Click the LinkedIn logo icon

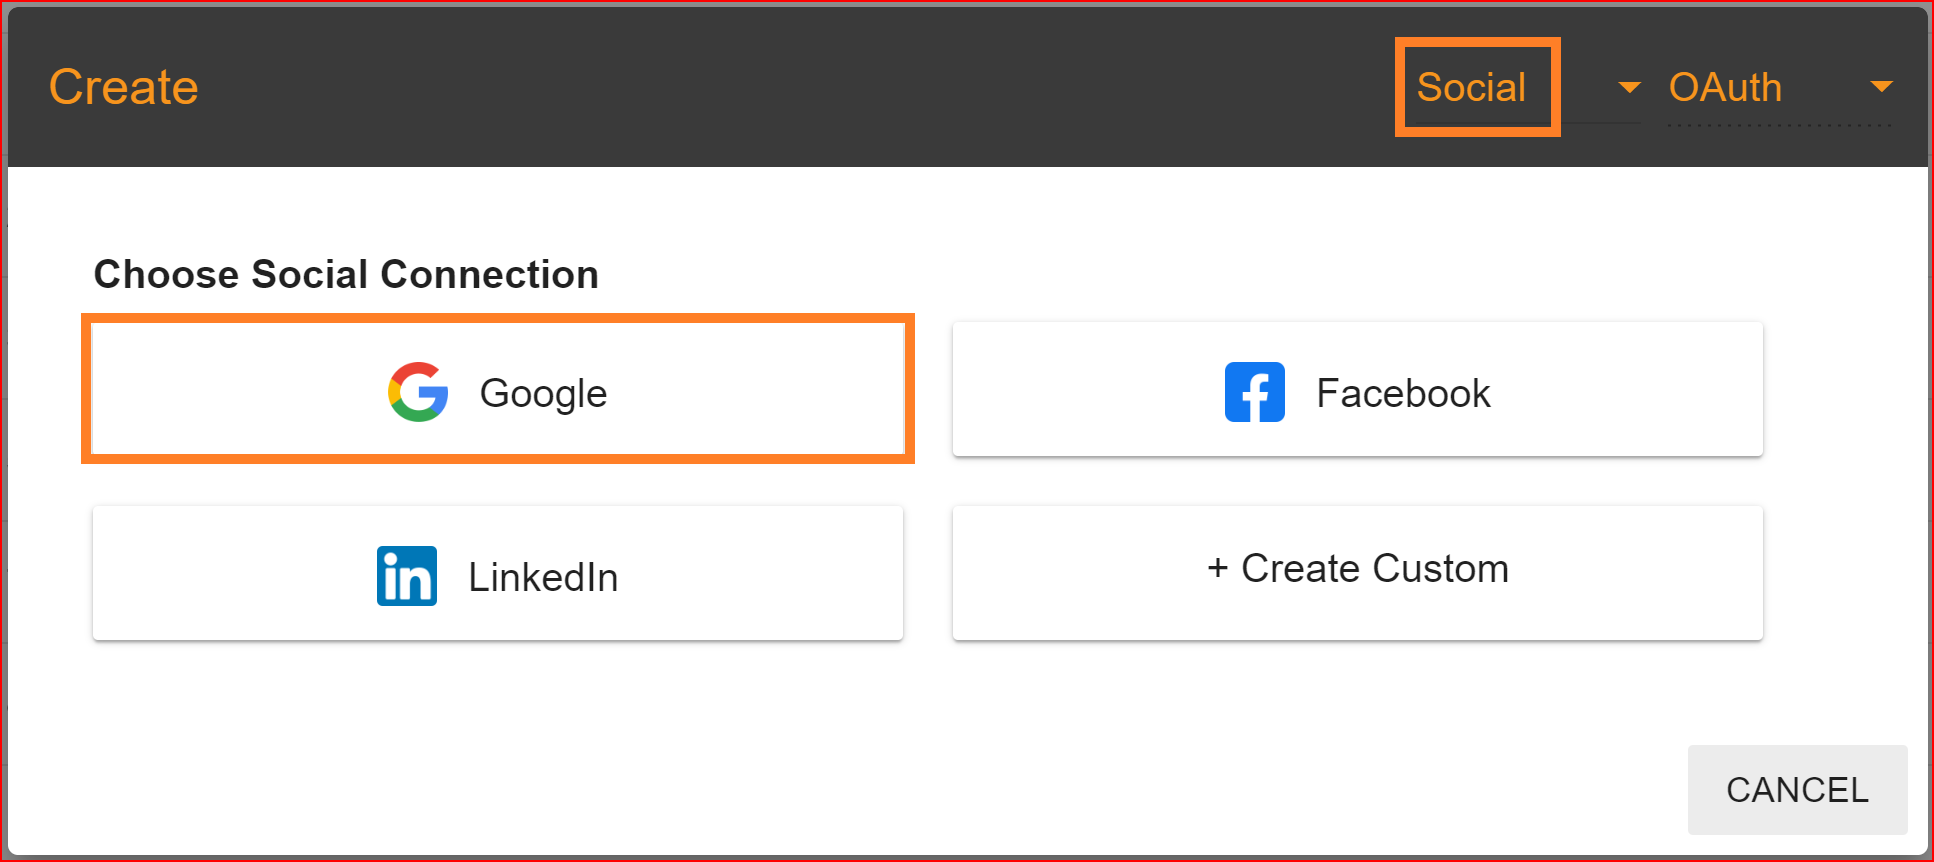pos(407,576)
